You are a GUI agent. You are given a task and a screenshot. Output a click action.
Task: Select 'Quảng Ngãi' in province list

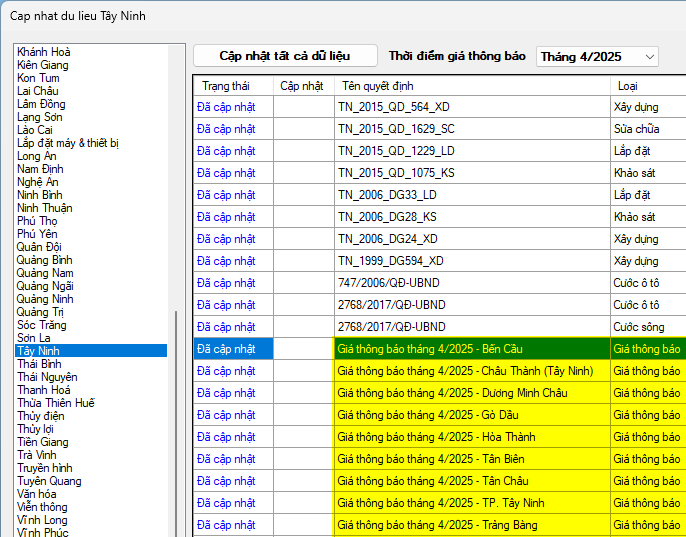[91, 286]
